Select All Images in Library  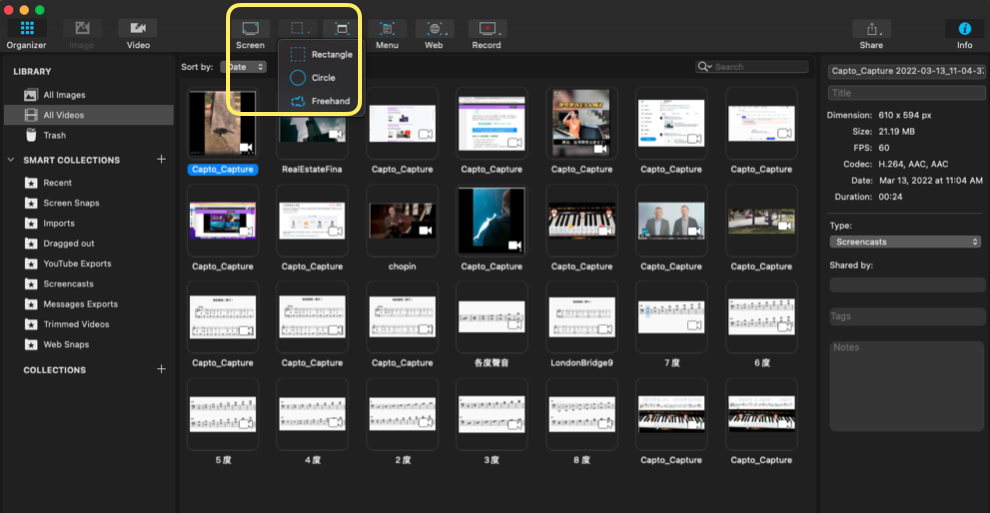[64, 95]
